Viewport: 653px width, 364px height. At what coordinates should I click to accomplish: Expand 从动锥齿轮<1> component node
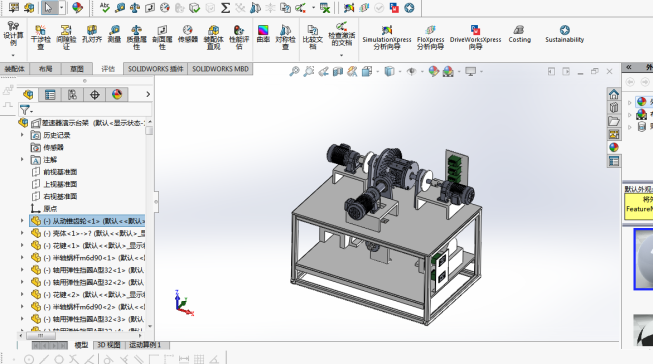tap(22, 221)
